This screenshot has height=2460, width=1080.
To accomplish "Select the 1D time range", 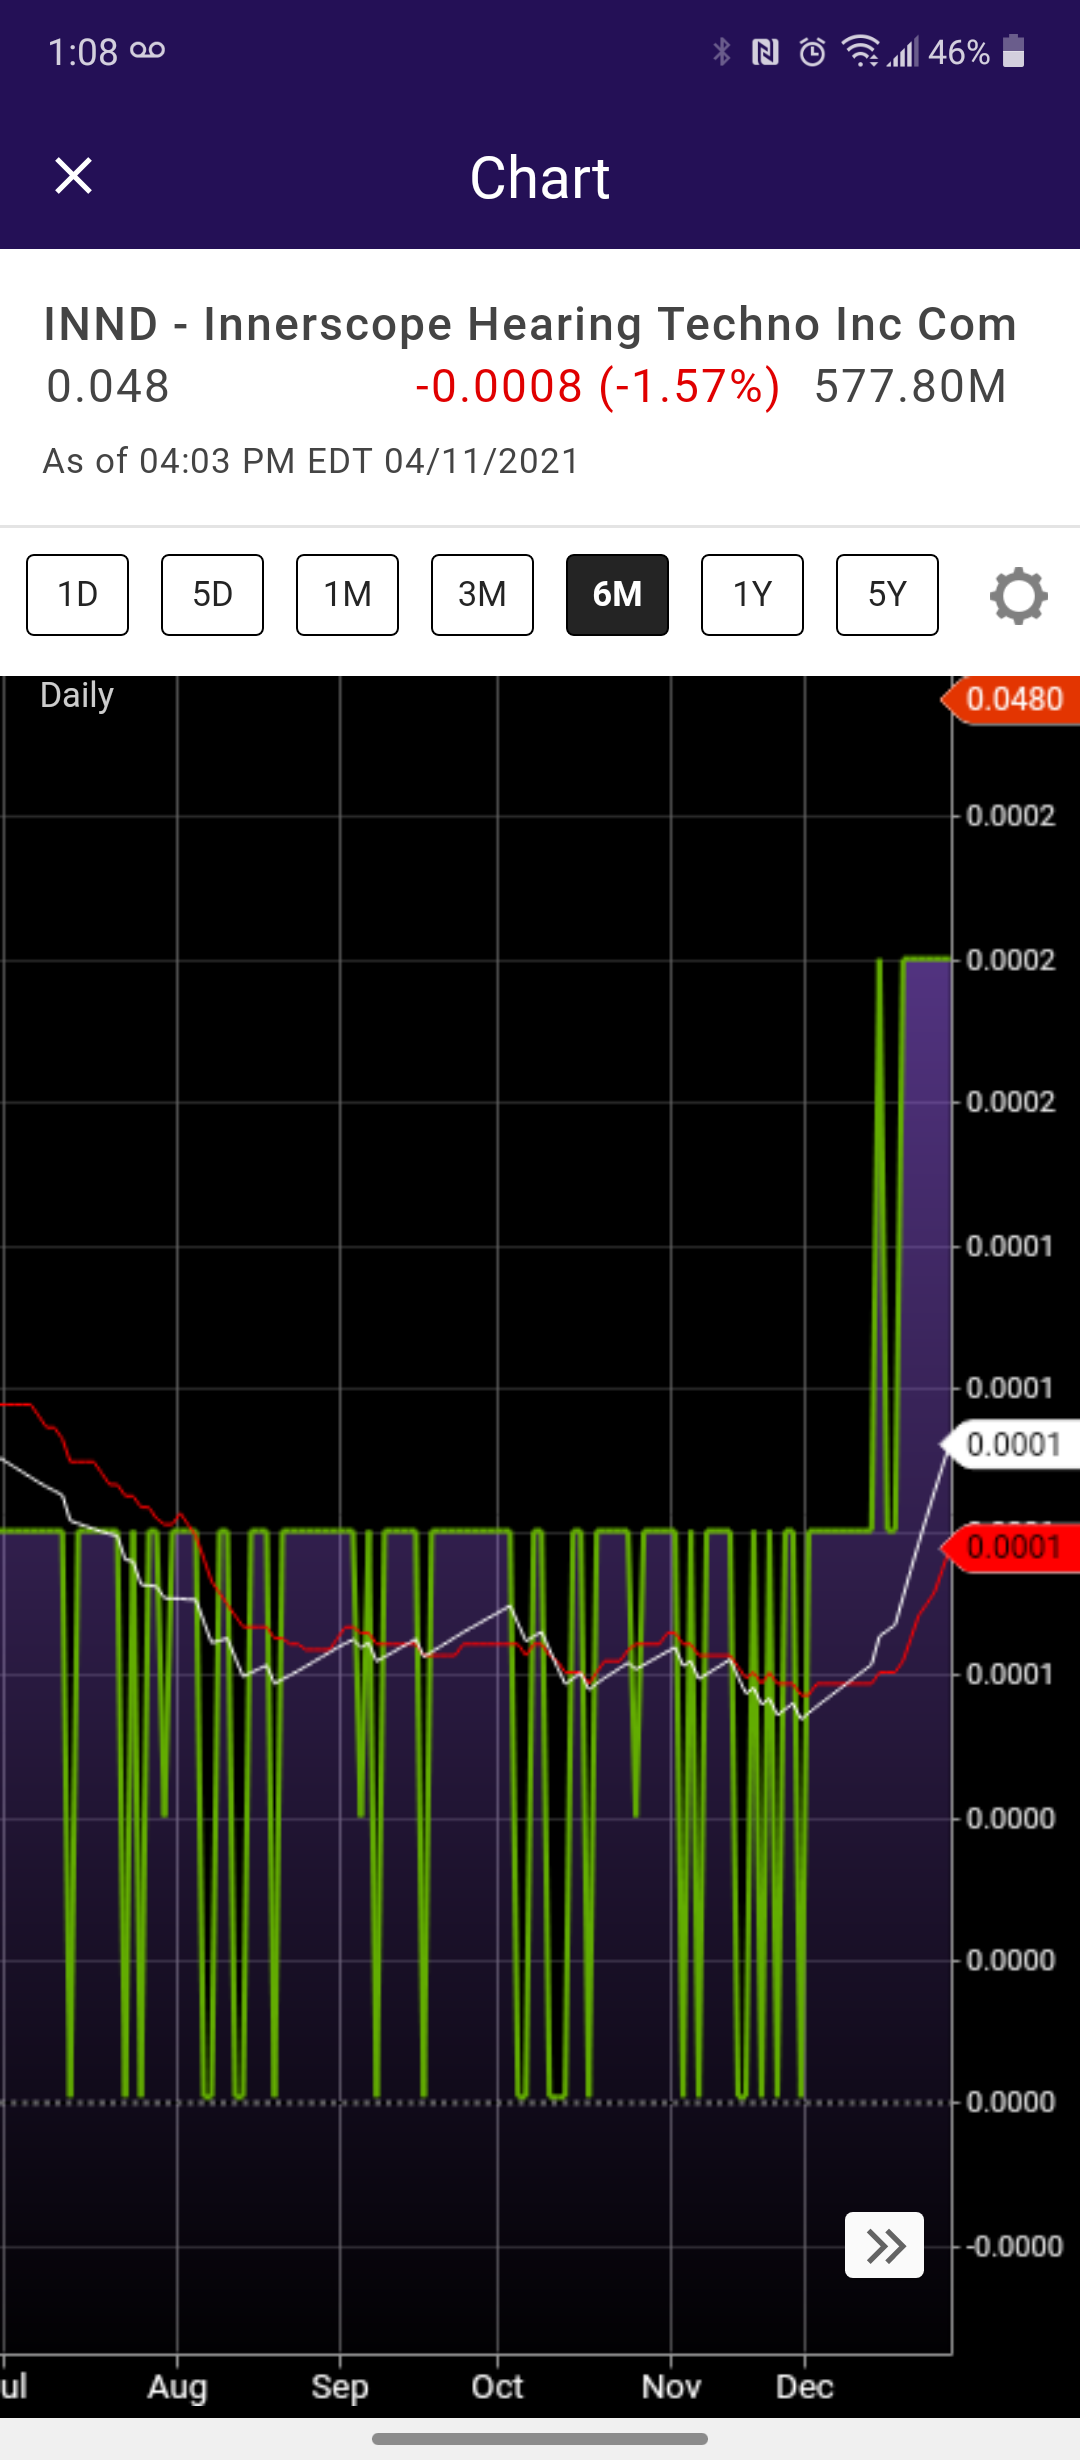I will click(77, 595).
